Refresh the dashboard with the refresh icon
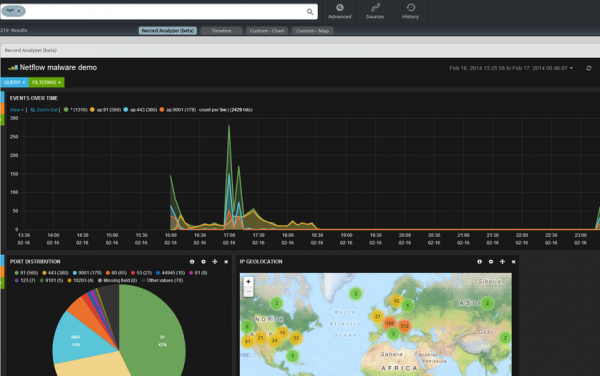 point(589,68)
